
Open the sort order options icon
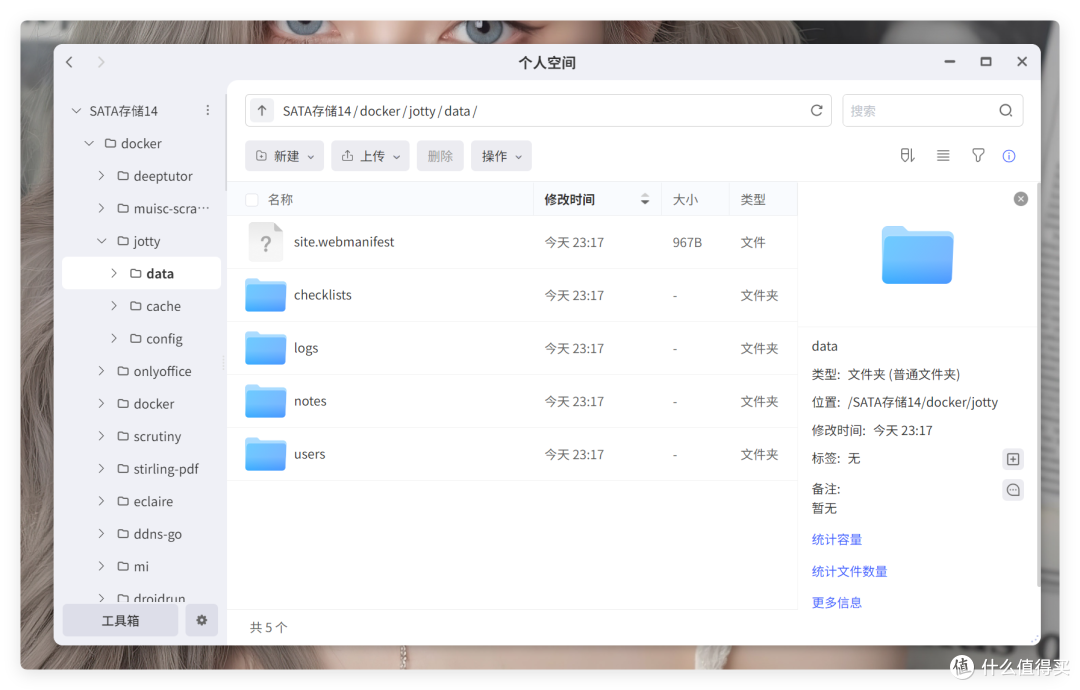pos(907,156)
